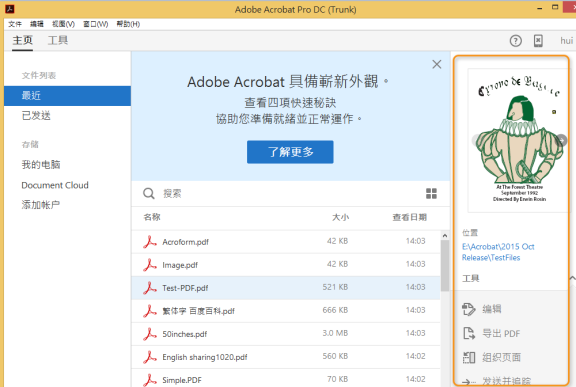Open the 帮助(H) menu
Screen dimensions: 576x387
tap(128, 24)
